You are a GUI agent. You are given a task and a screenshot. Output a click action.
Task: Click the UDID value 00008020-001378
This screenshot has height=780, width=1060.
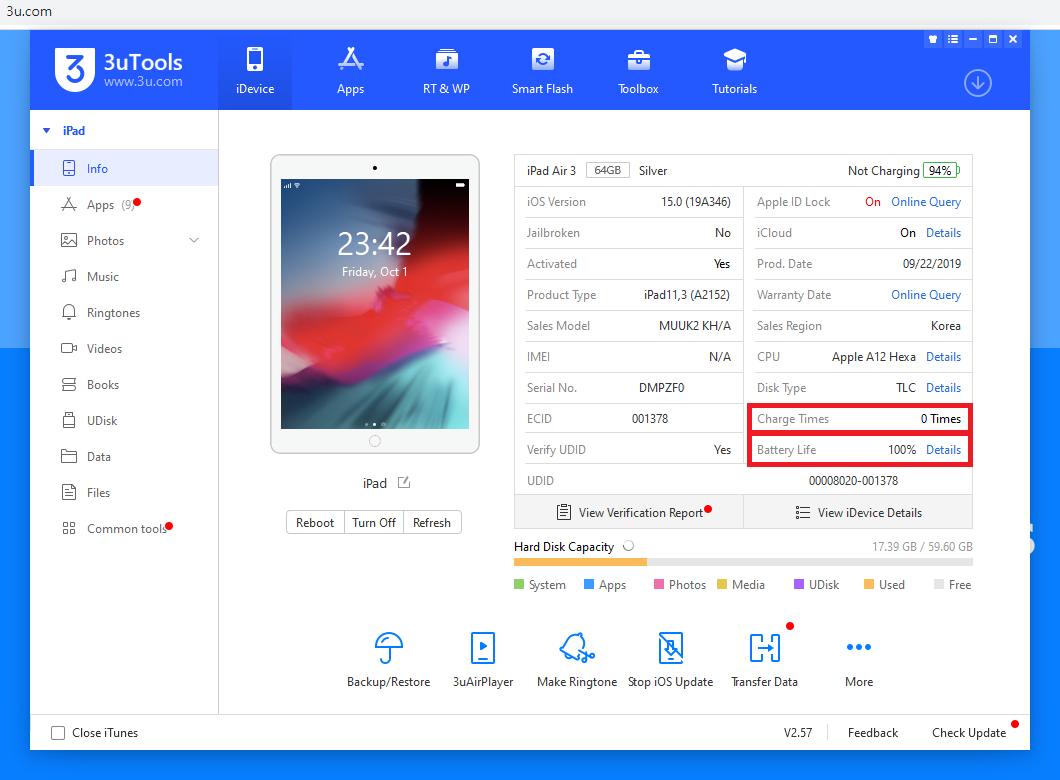[853, 481]
